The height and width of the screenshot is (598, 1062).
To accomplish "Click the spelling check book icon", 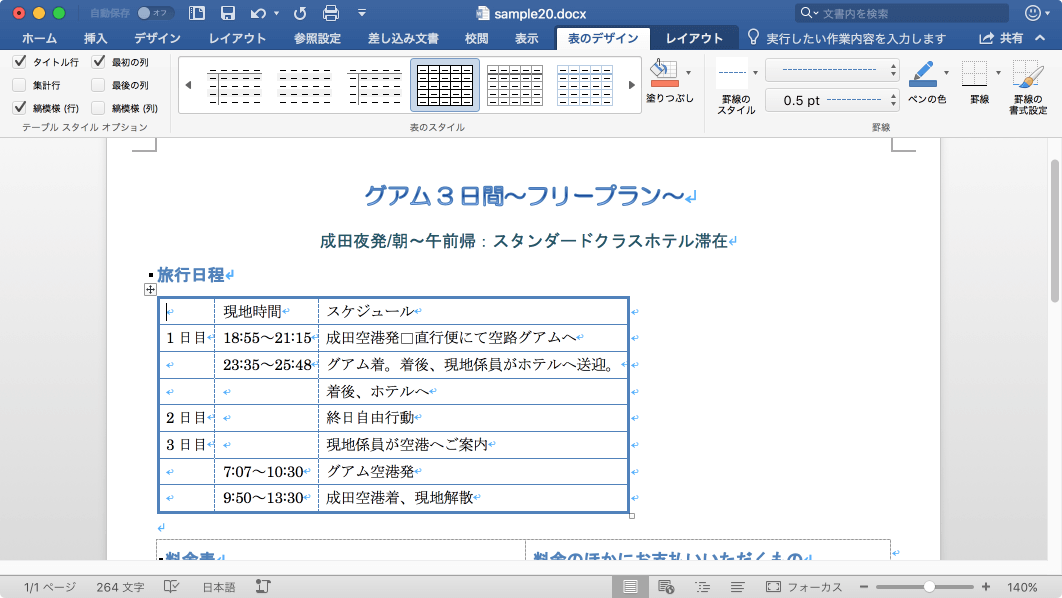I will point(171,586).
